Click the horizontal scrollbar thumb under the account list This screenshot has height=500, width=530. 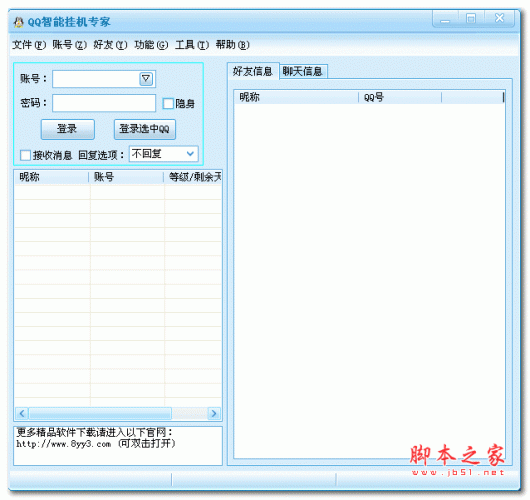pos(100,413)
